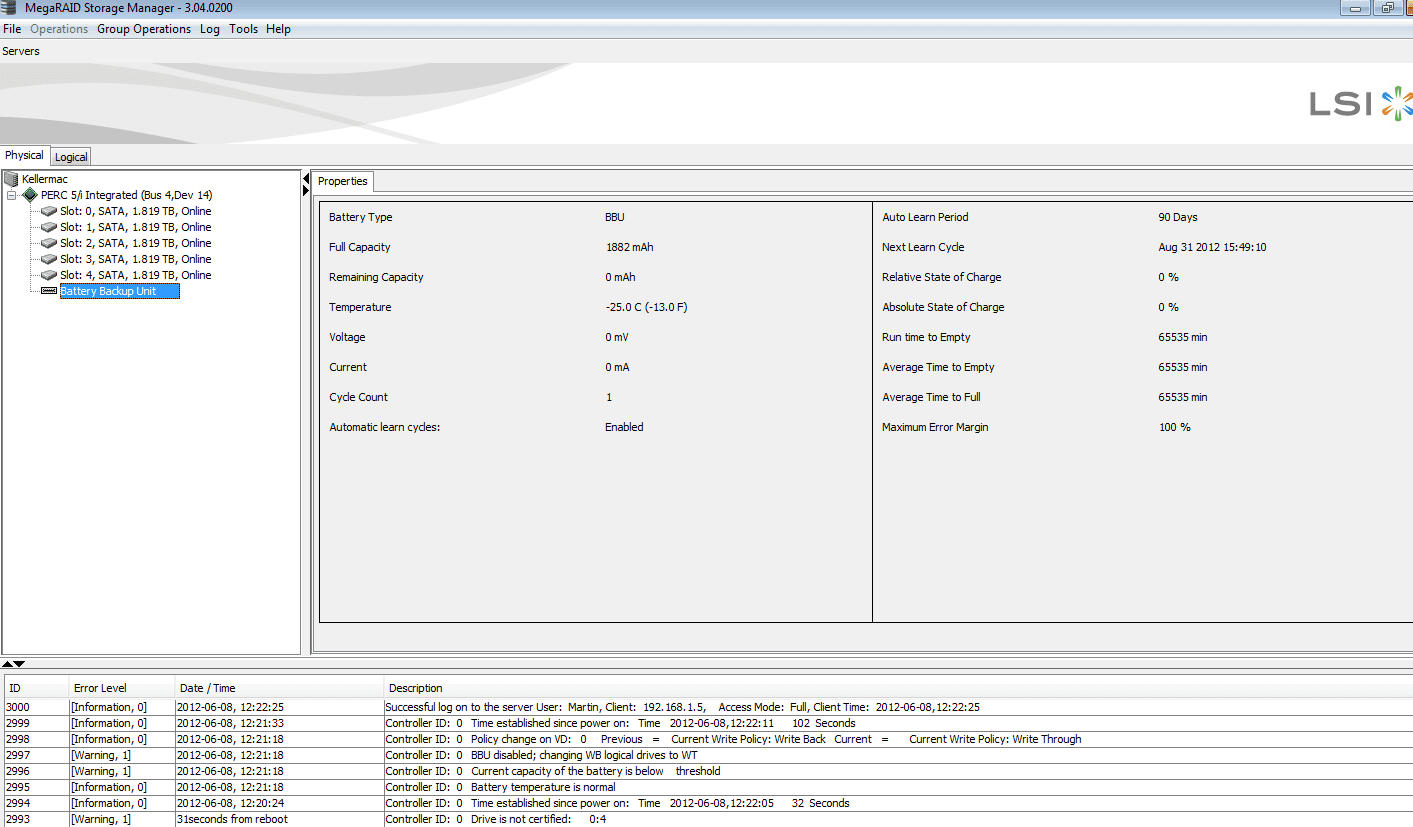This screenshot has height=827, width=1413.
Task: Collapse left panel using the left arrow
Action: 306,178
